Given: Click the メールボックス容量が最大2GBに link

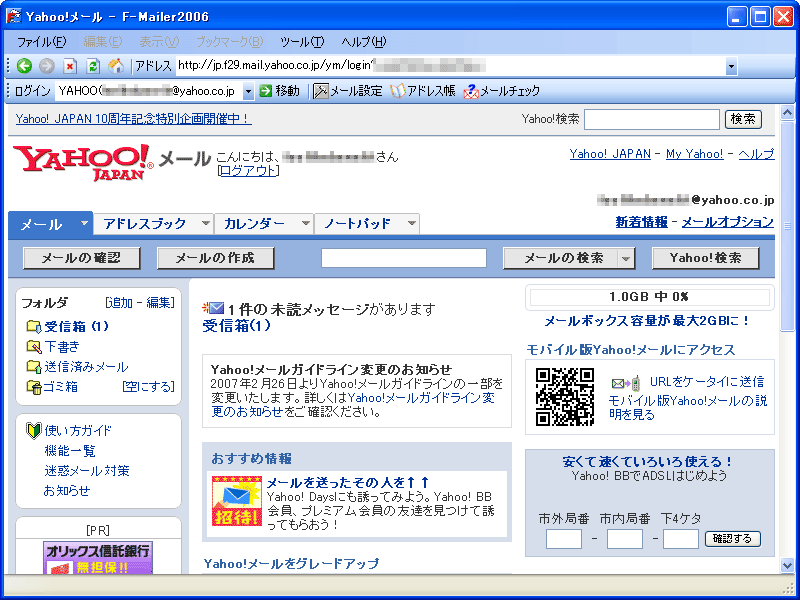Looking at the screenshot, I should (x=647, y=321).
